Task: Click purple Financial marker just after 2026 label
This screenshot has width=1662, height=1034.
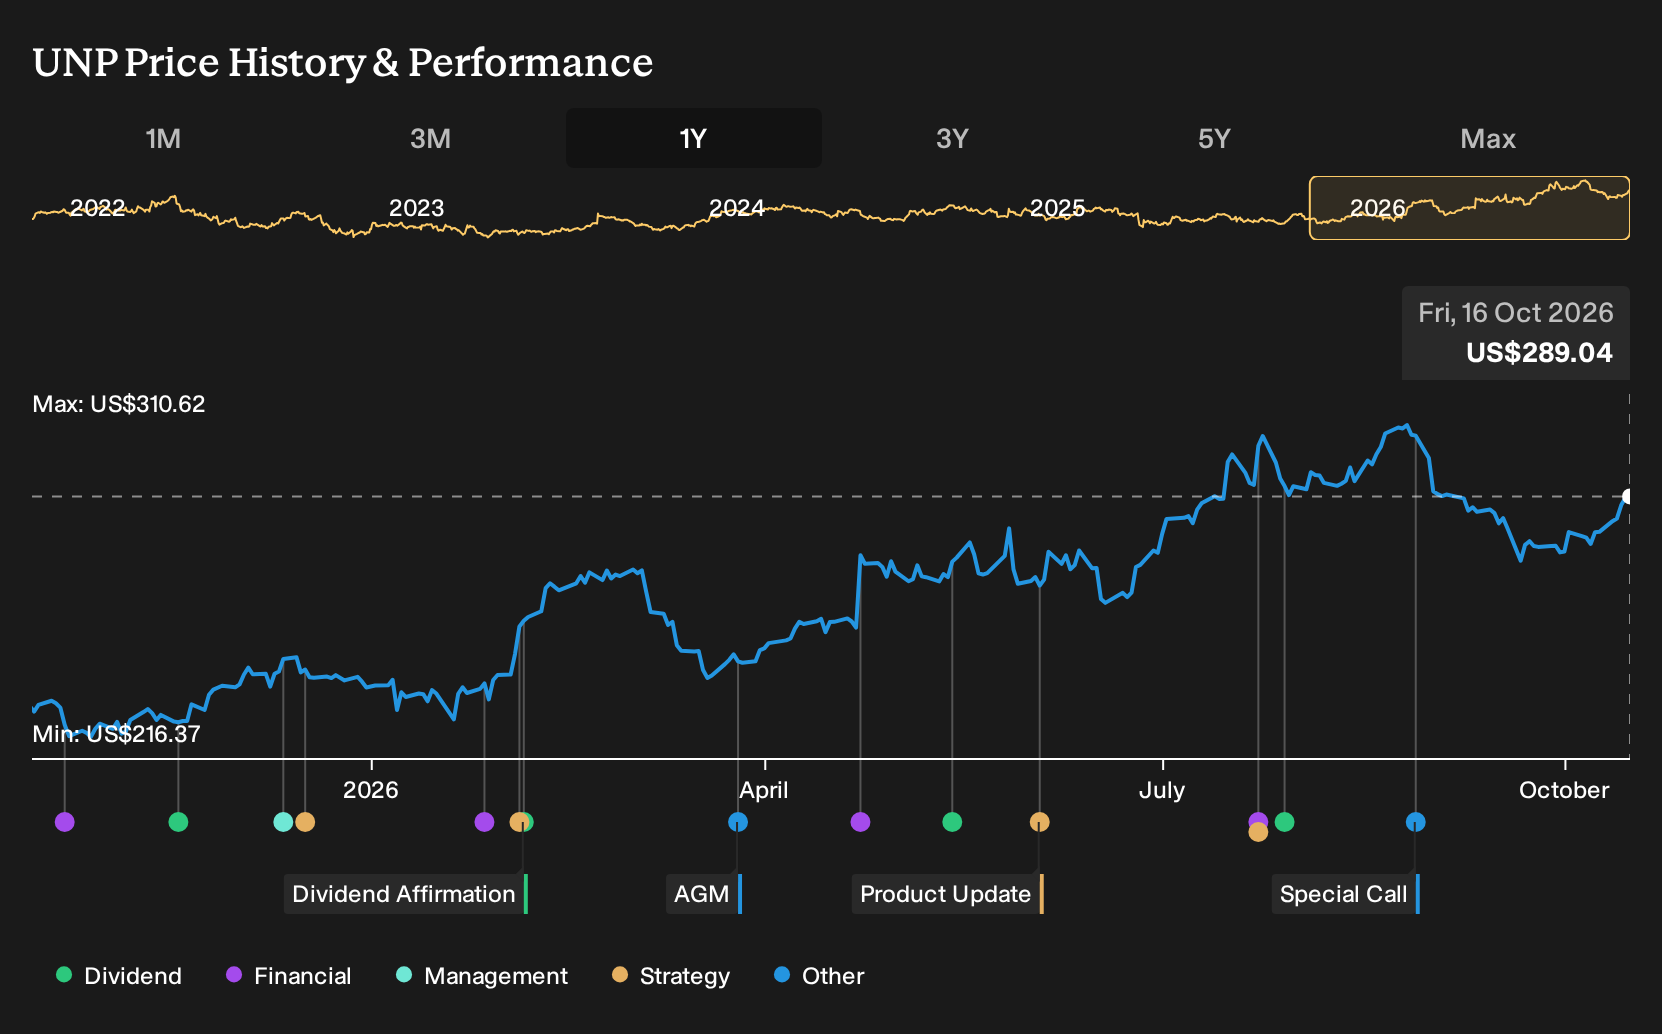Action: pyautogui.click(x=484, y=822)
